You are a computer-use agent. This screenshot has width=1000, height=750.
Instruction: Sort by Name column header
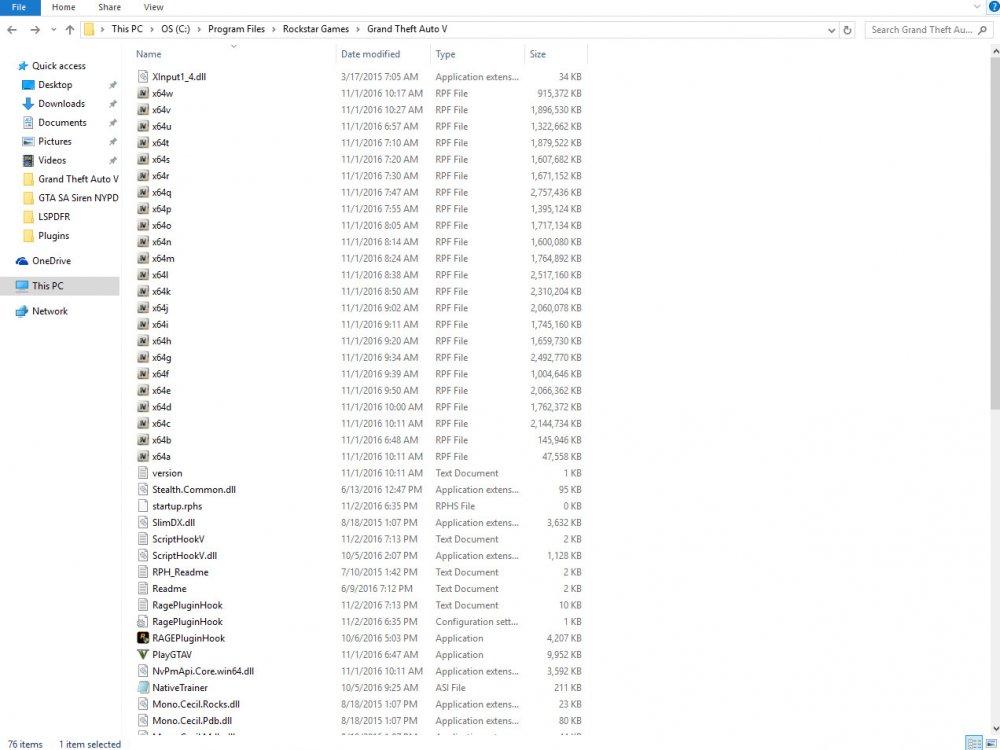click(x=149, y=54)
